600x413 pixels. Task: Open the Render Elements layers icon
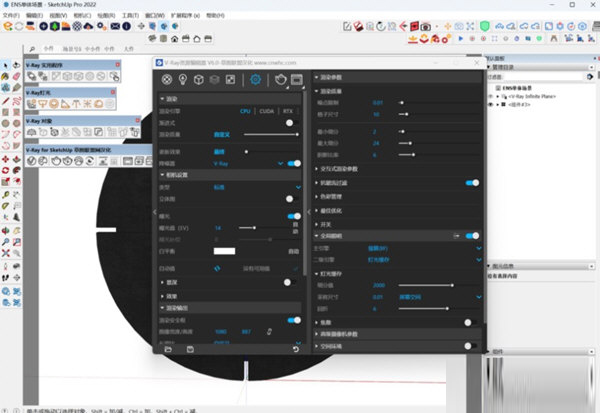pyautogui.click(x=214, y=79)
